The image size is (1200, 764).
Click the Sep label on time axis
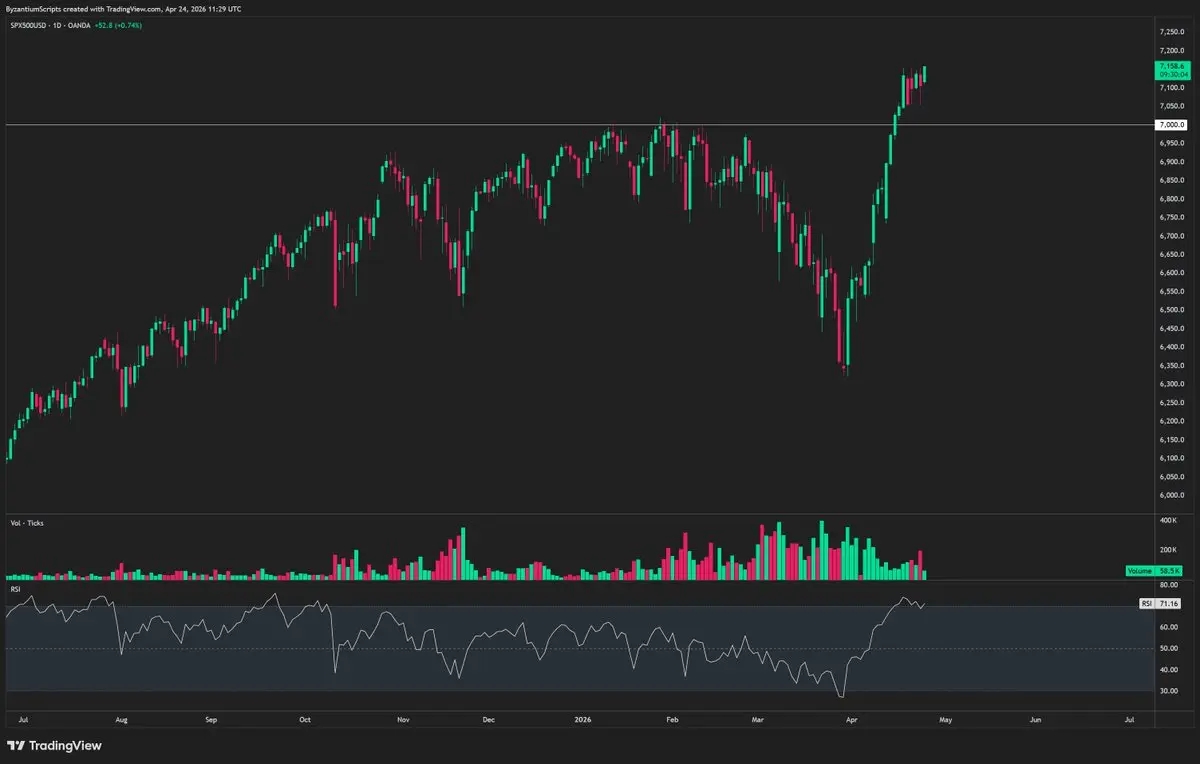(x=211, y=719)
